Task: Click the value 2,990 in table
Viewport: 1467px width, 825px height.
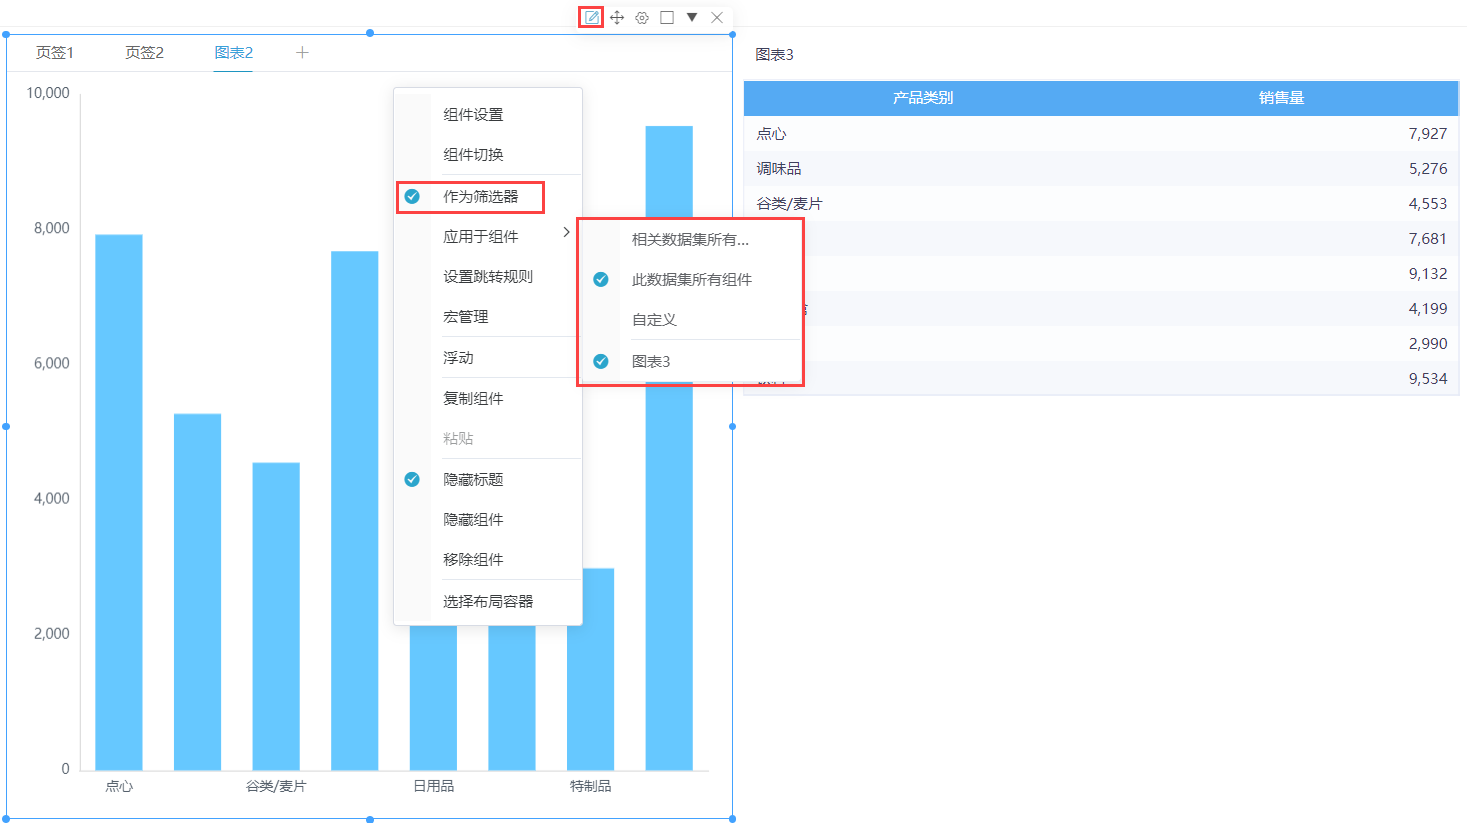Action: click(x=1428, y=344)
